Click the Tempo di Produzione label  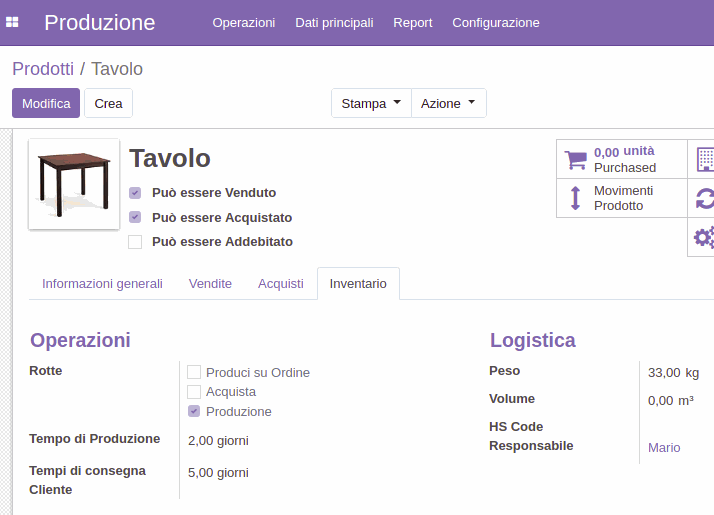point(95,439)
